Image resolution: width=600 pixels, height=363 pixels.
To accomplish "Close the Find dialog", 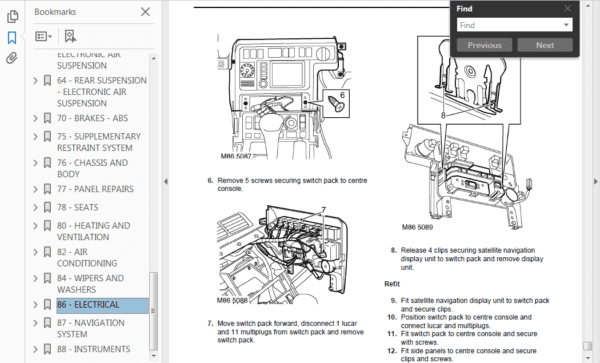I will [567, 8].
